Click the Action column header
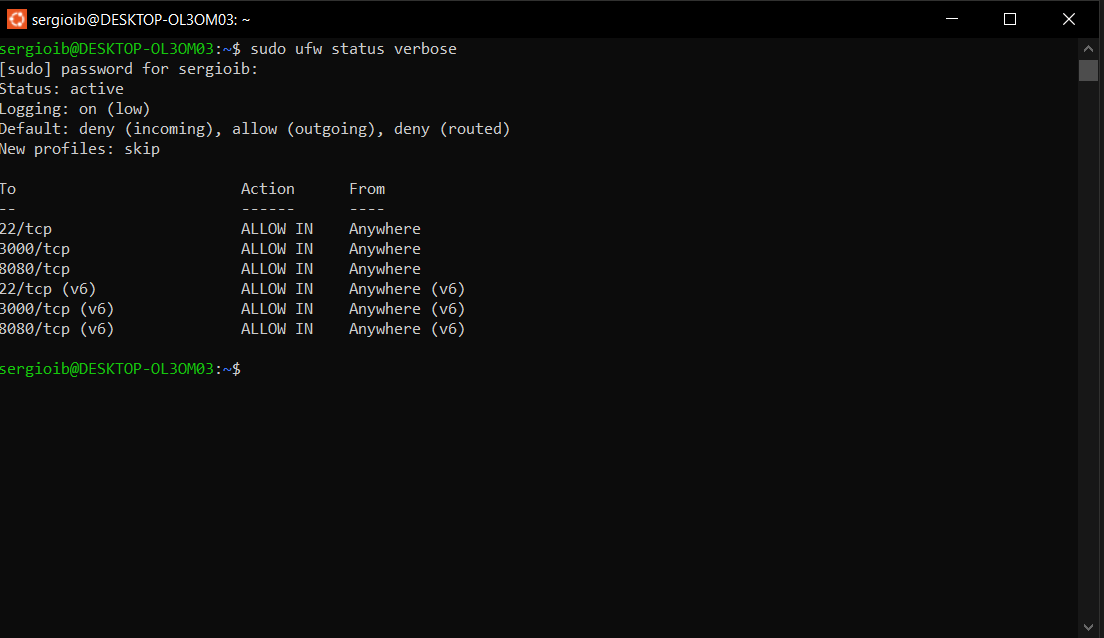1104x638 pixels. (268, 189)
